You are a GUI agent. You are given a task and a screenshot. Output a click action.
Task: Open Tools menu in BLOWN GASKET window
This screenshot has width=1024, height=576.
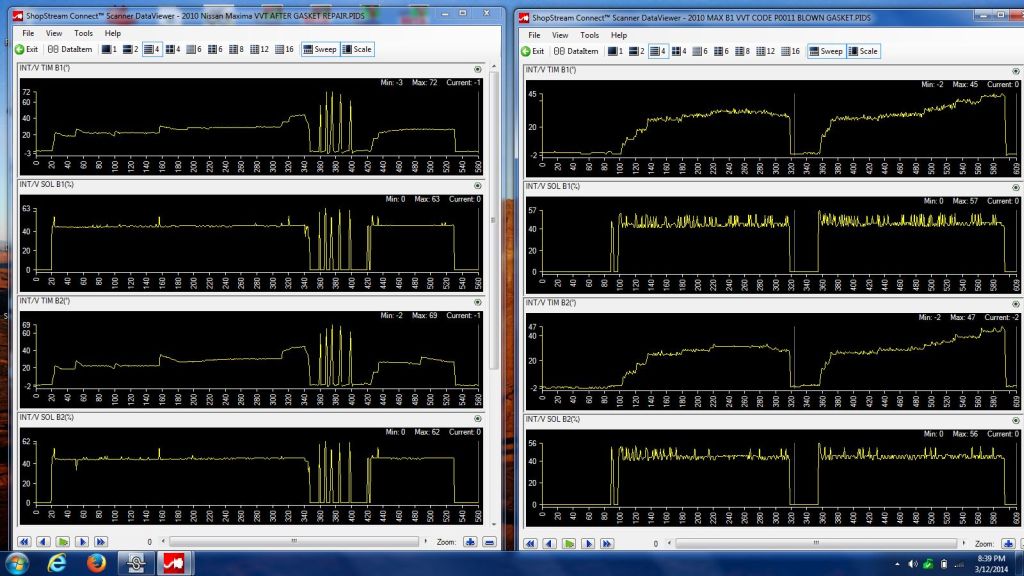click(589, 35)
